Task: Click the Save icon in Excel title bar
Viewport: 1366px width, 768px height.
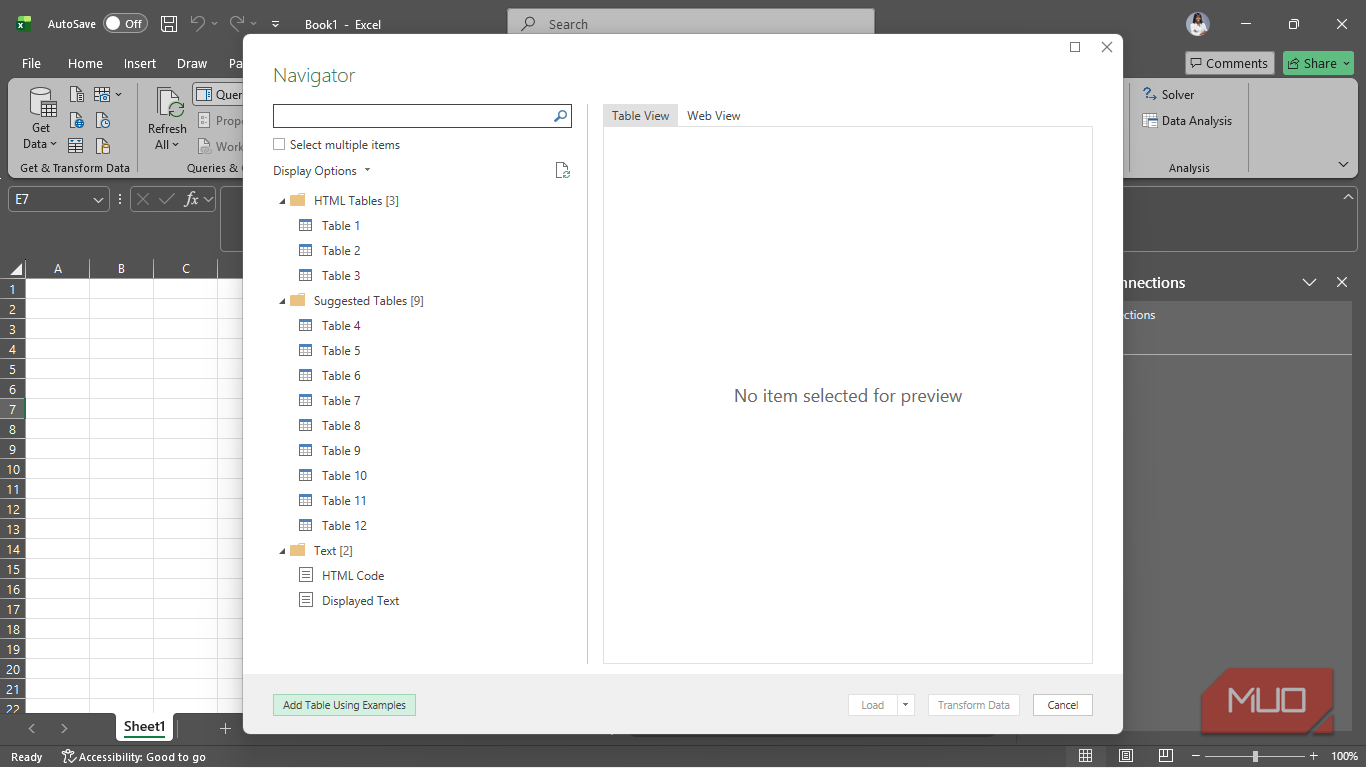Action: coord(169,24)
